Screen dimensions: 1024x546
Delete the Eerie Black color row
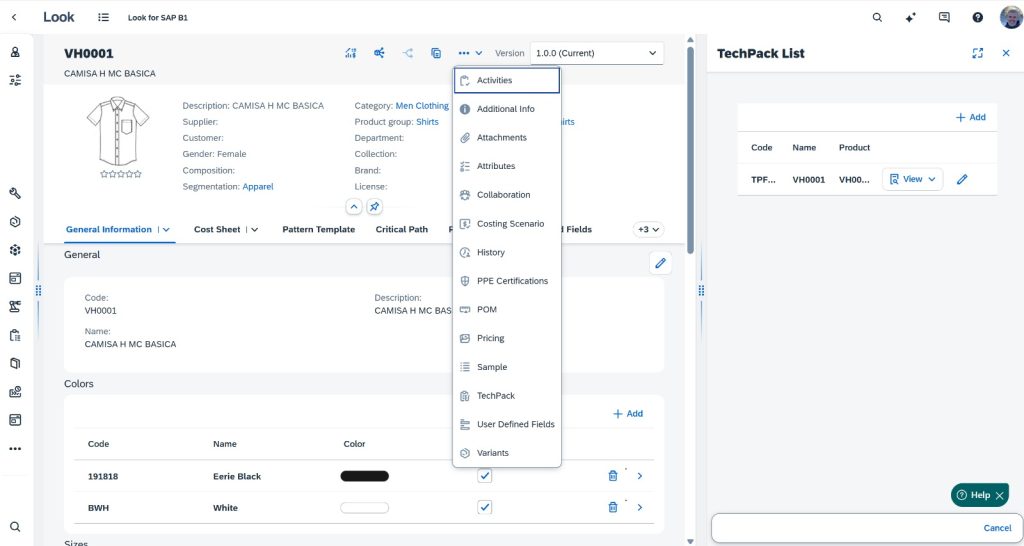click(612, 477)
